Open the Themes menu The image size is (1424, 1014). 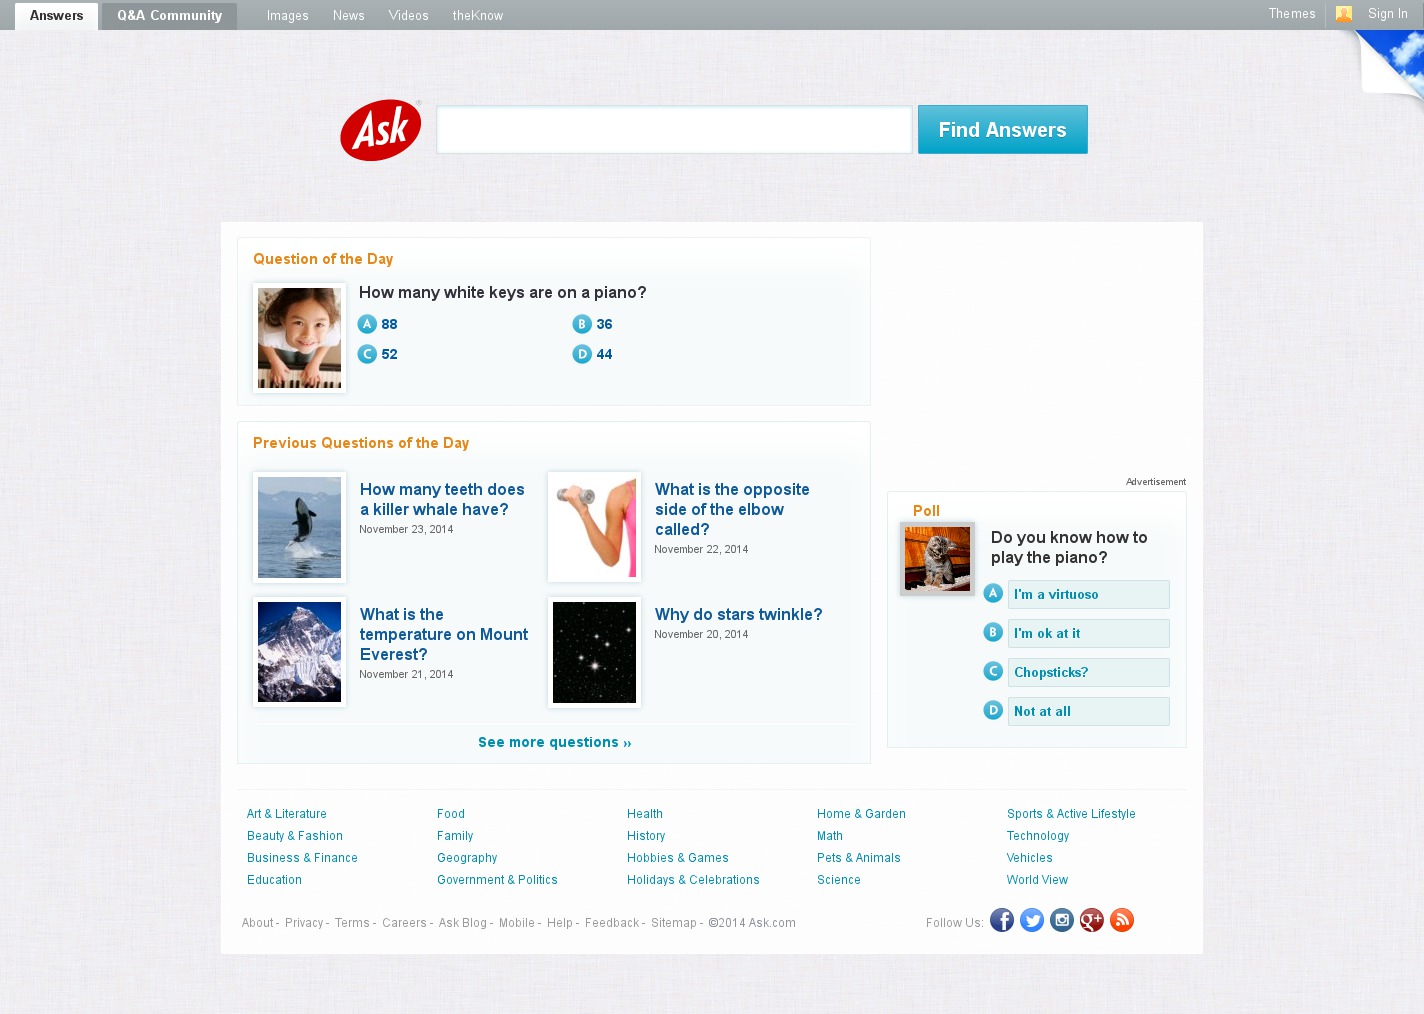(x=1292, y=14)
